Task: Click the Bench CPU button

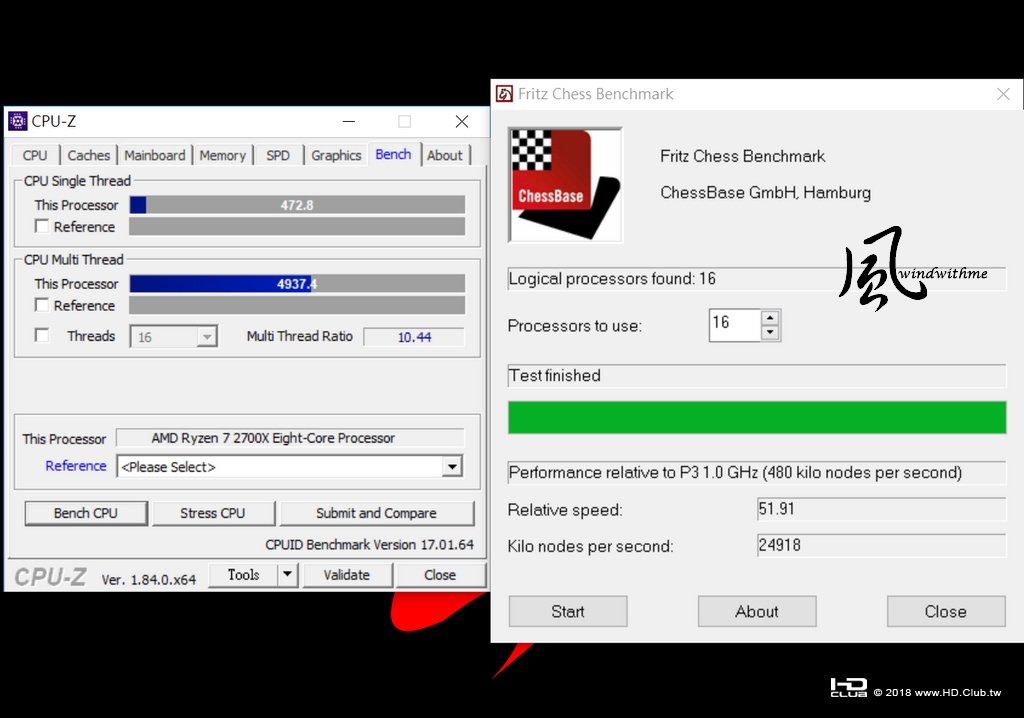Action: [x=86, y=514]
